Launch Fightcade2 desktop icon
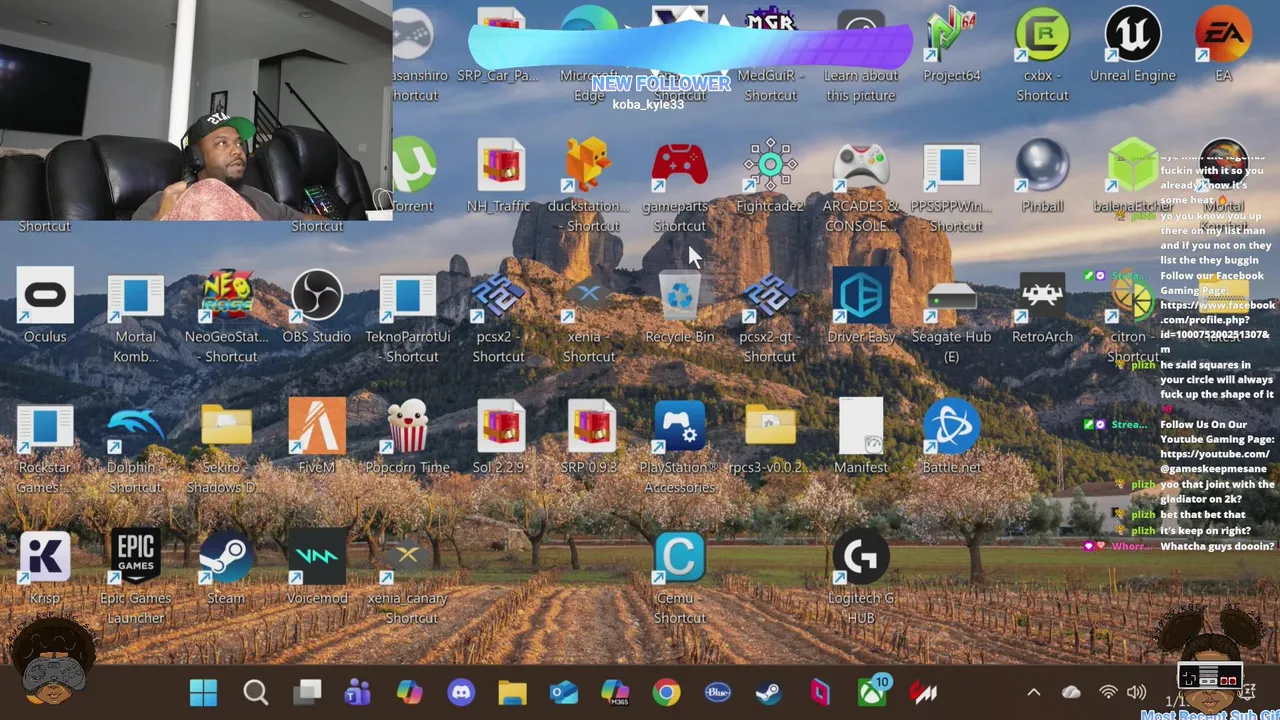The height and width of the screenshot is (720, 1280). click(770, 165)
